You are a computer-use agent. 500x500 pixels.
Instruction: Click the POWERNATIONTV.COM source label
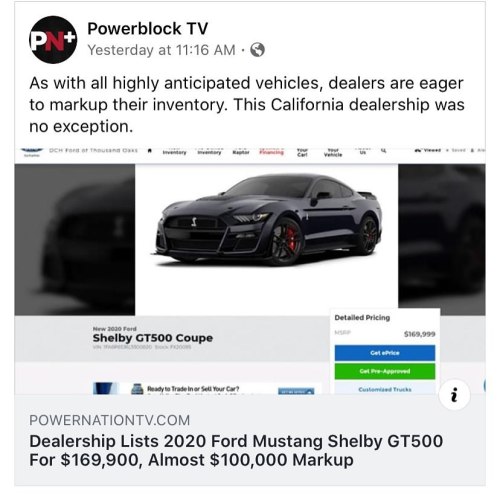(x=110, y=420)
